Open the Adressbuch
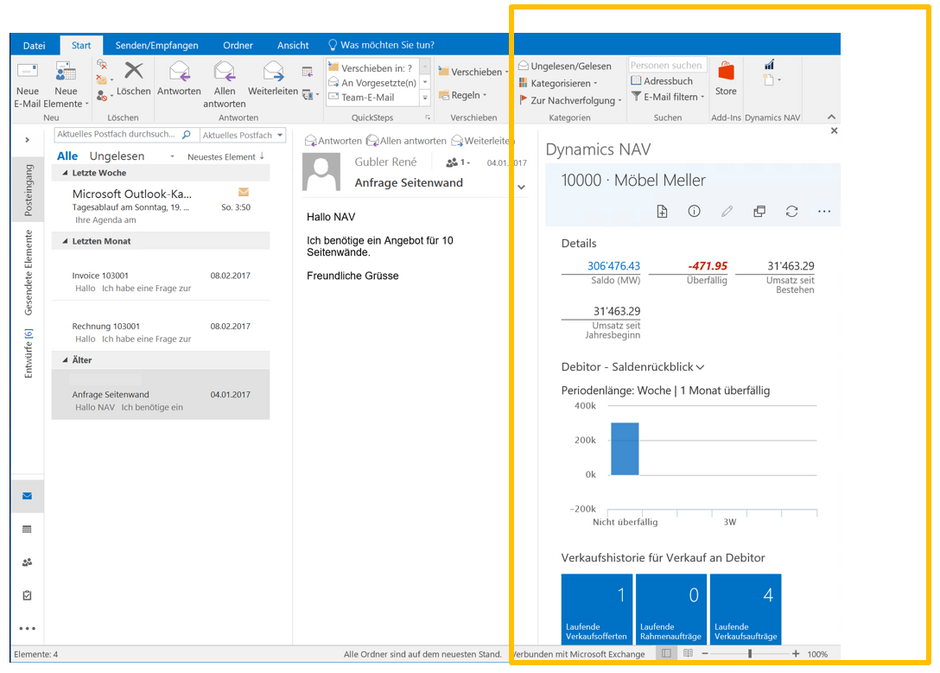Viewport: 940px width, 673px height. point(662,81)
